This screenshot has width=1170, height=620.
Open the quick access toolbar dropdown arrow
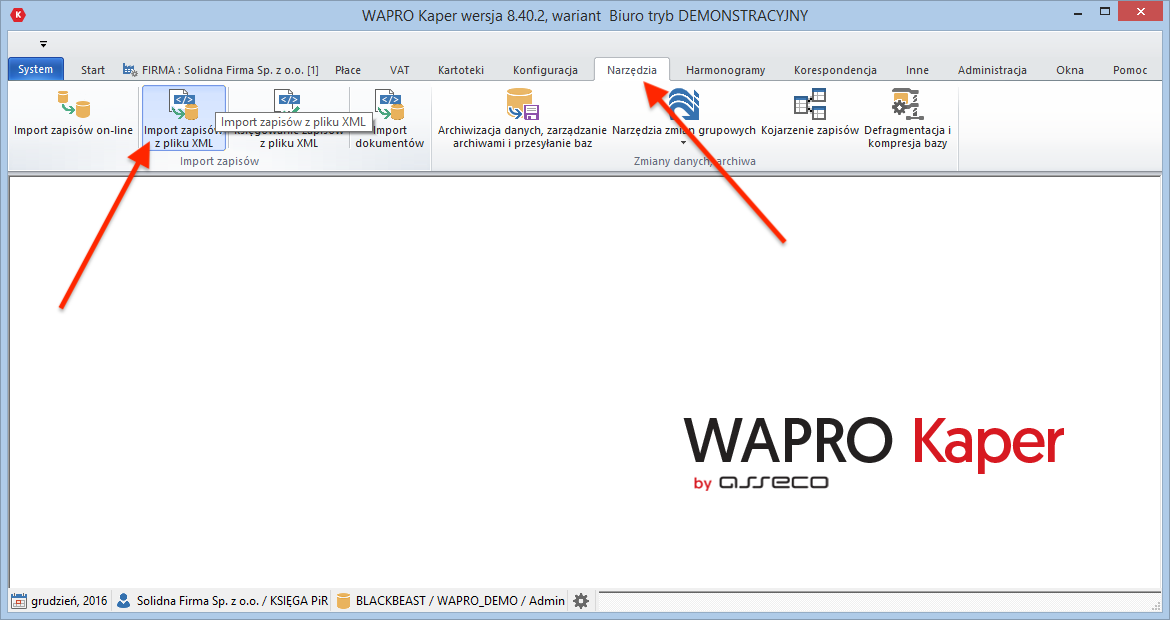click(x=43, y=44)
